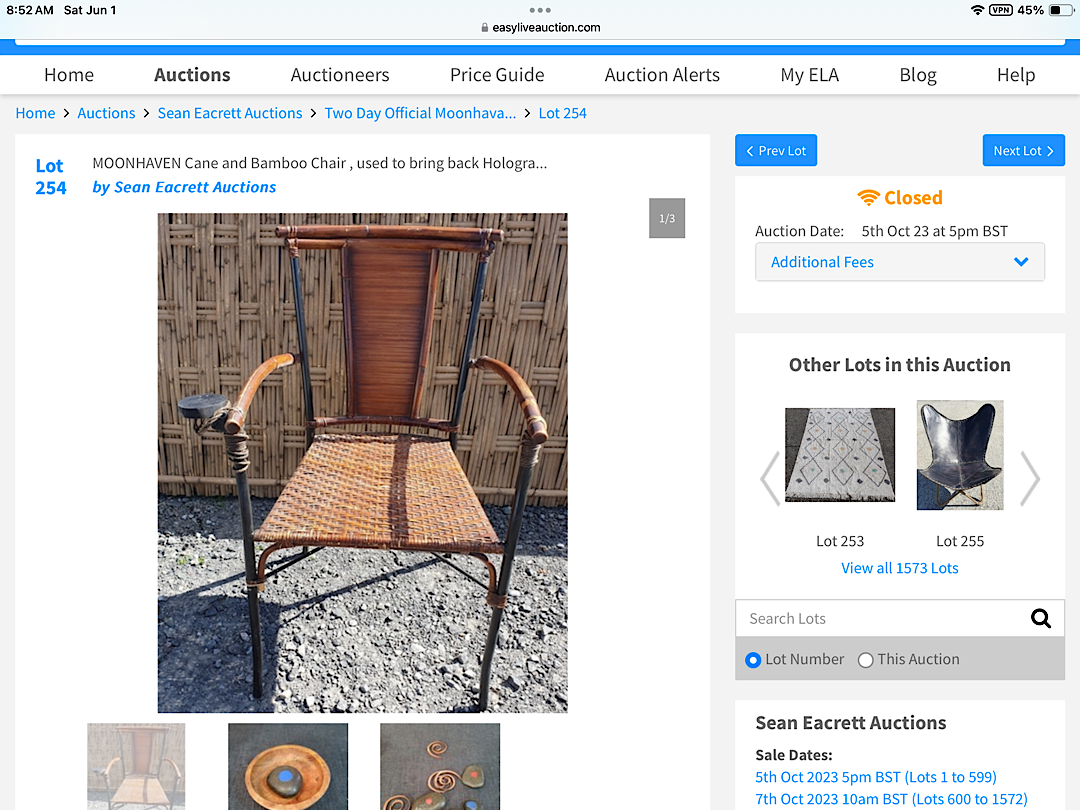The height and width of the screenshot is (810, 1080).
Task: Open the Auctioneers menu item
Action: (340, 75)
